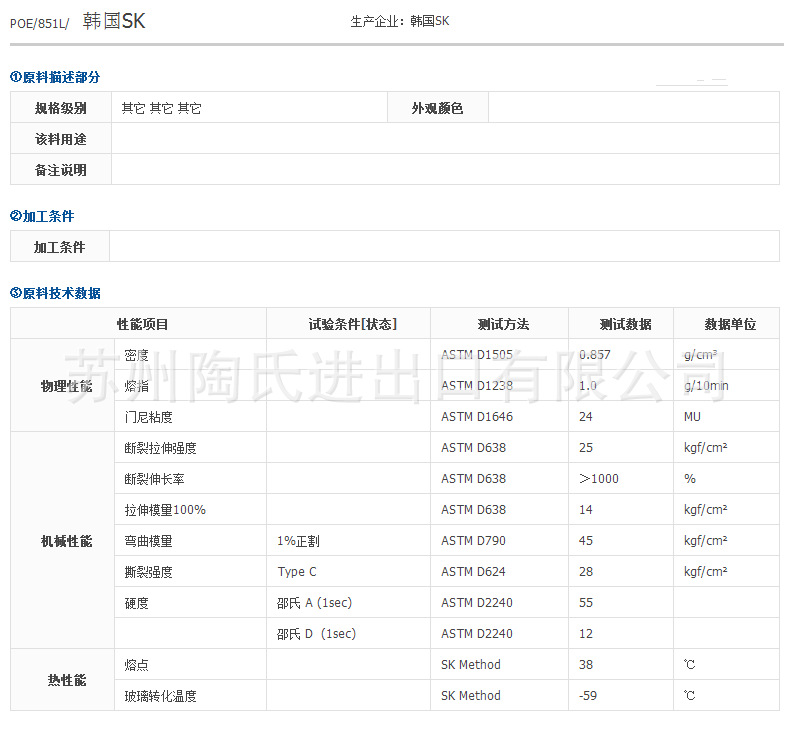Select the Shore A hardness value 55
Screen dimensions: 791x732
point(586,603)
